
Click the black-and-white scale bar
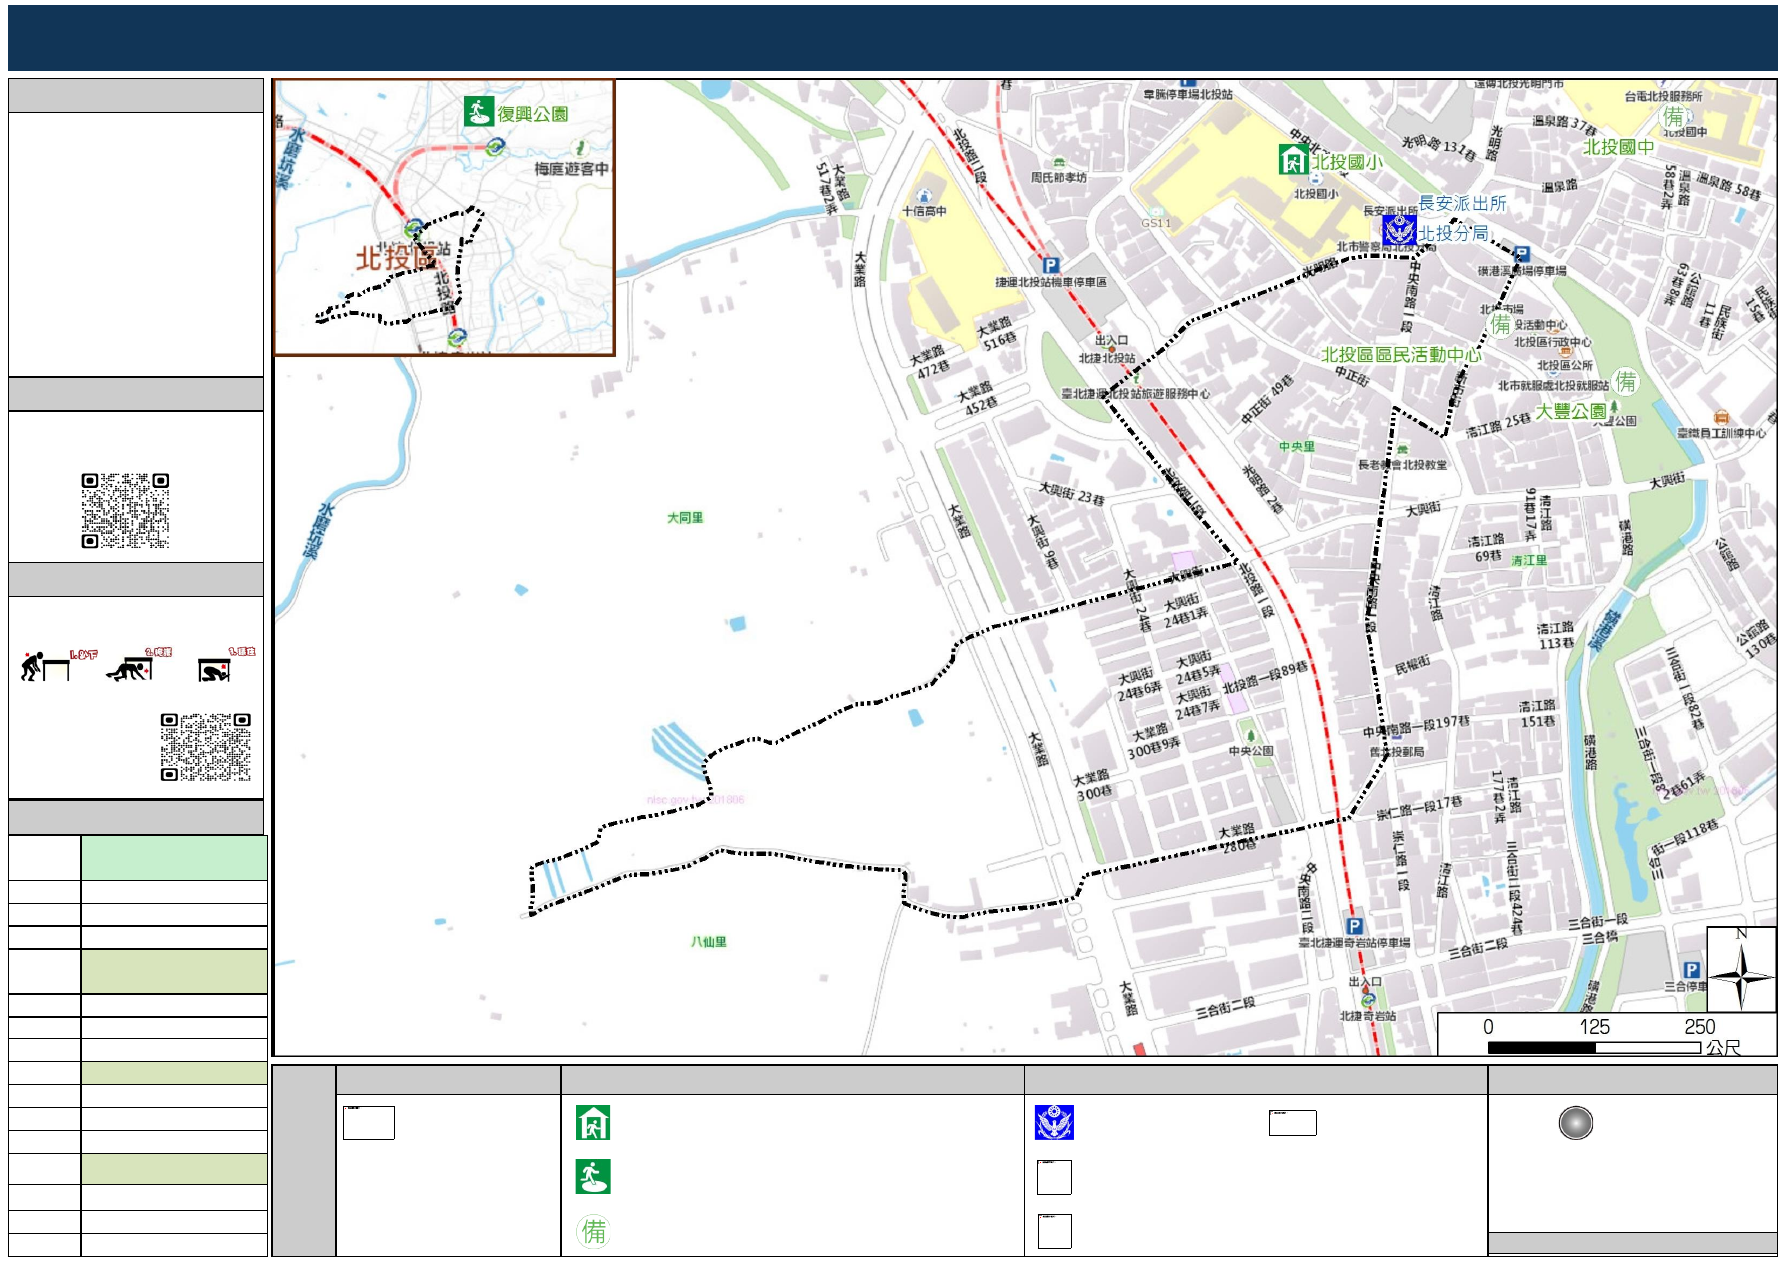click(x=1594, y=1047)
